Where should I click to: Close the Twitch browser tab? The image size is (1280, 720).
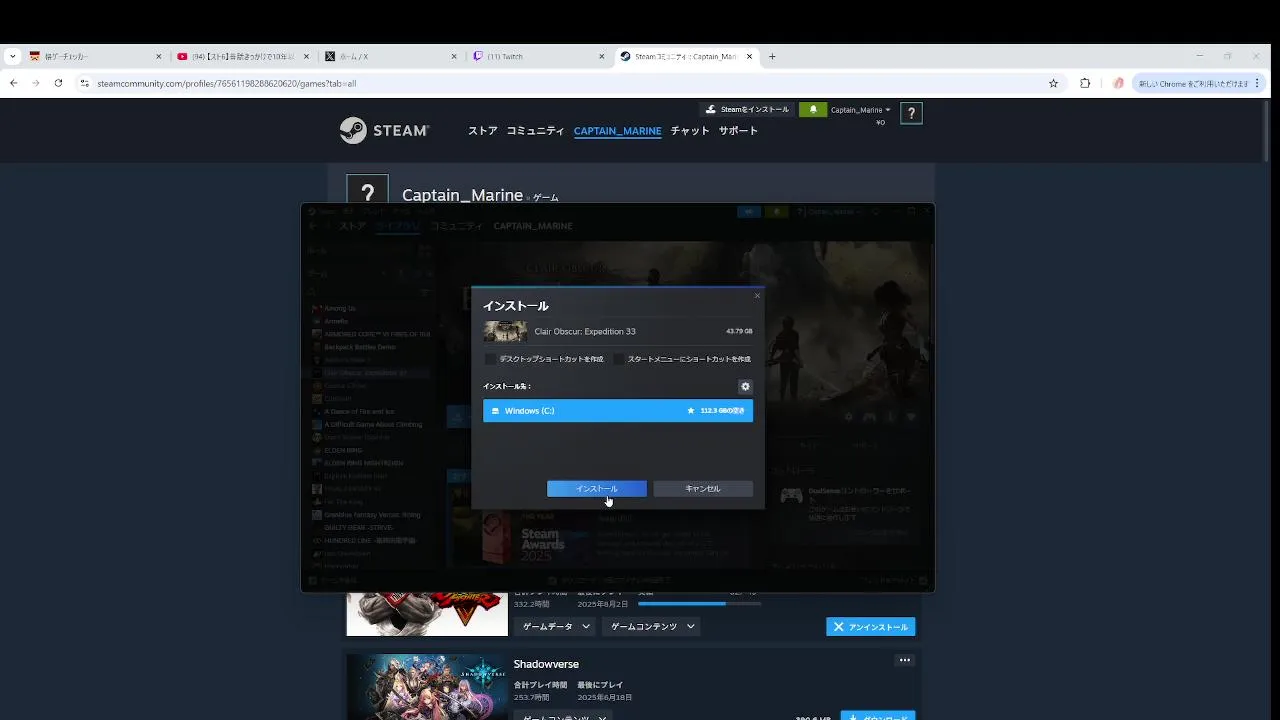coord(602,57)
